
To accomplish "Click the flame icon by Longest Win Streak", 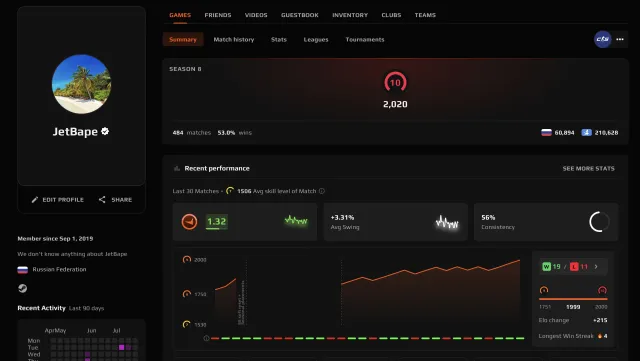I will (600, 336).
